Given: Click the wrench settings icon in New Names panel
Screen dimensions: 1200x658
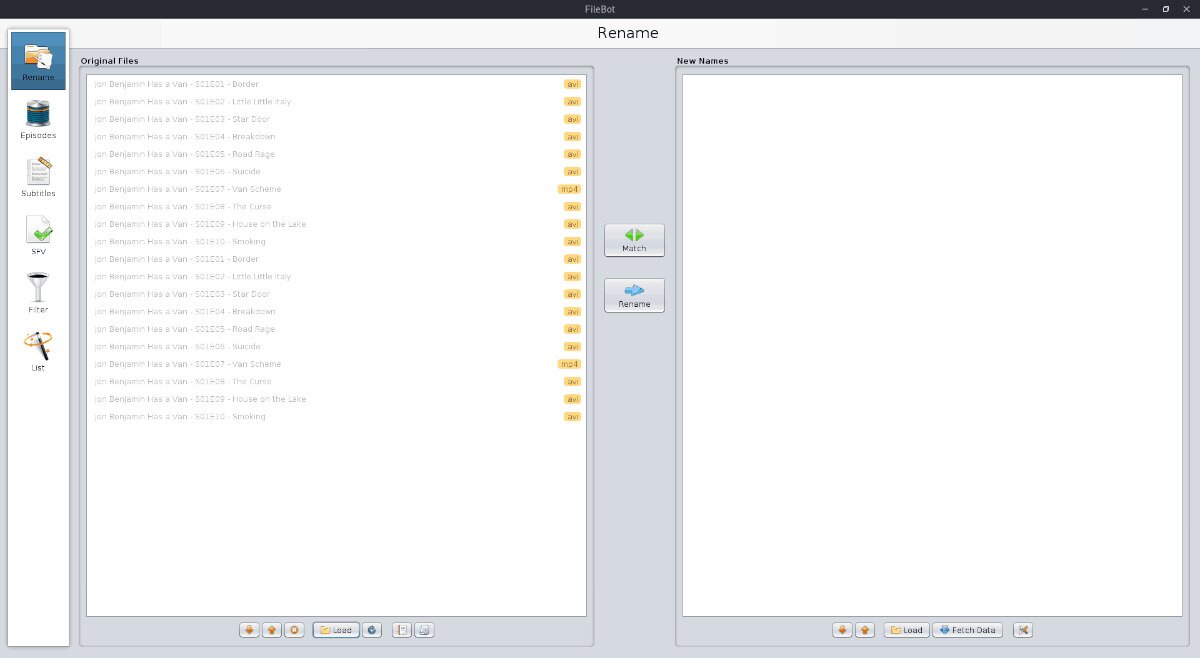Looking at the screenshot, I should coord(1023,630).
